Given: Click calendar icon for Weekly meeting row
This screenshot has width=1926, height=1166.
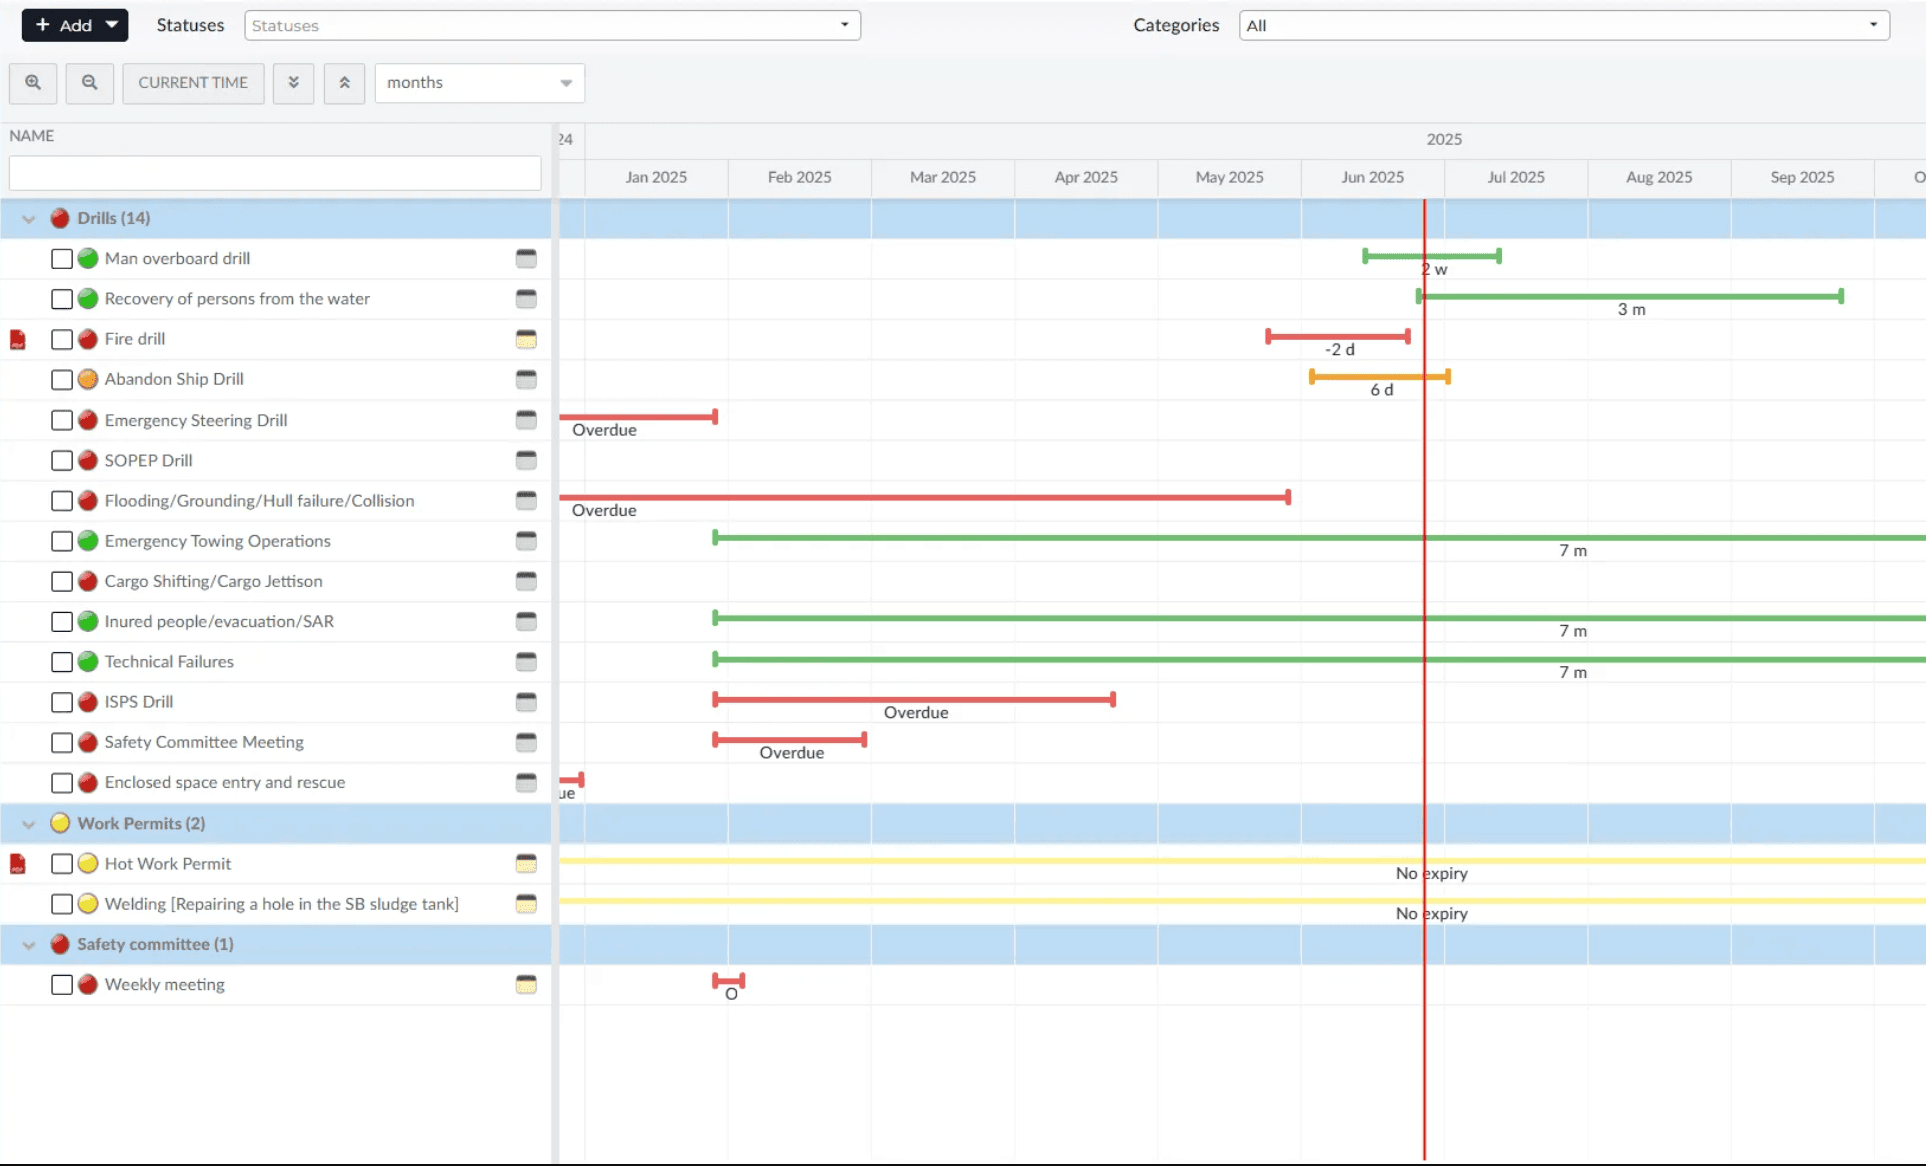Looking at the screenshot, I should 526,985.
